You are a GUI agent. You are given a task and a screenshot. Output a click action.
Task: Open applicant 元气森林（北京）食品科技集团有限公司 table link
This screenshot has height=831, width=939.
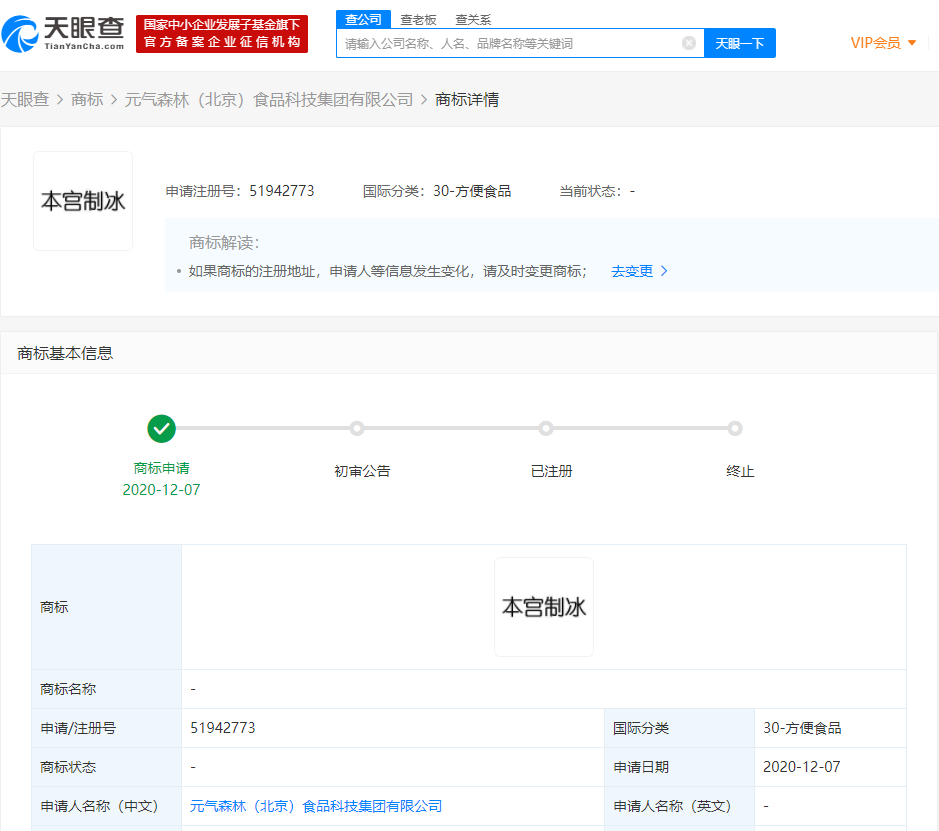click(x=316, y=806)
